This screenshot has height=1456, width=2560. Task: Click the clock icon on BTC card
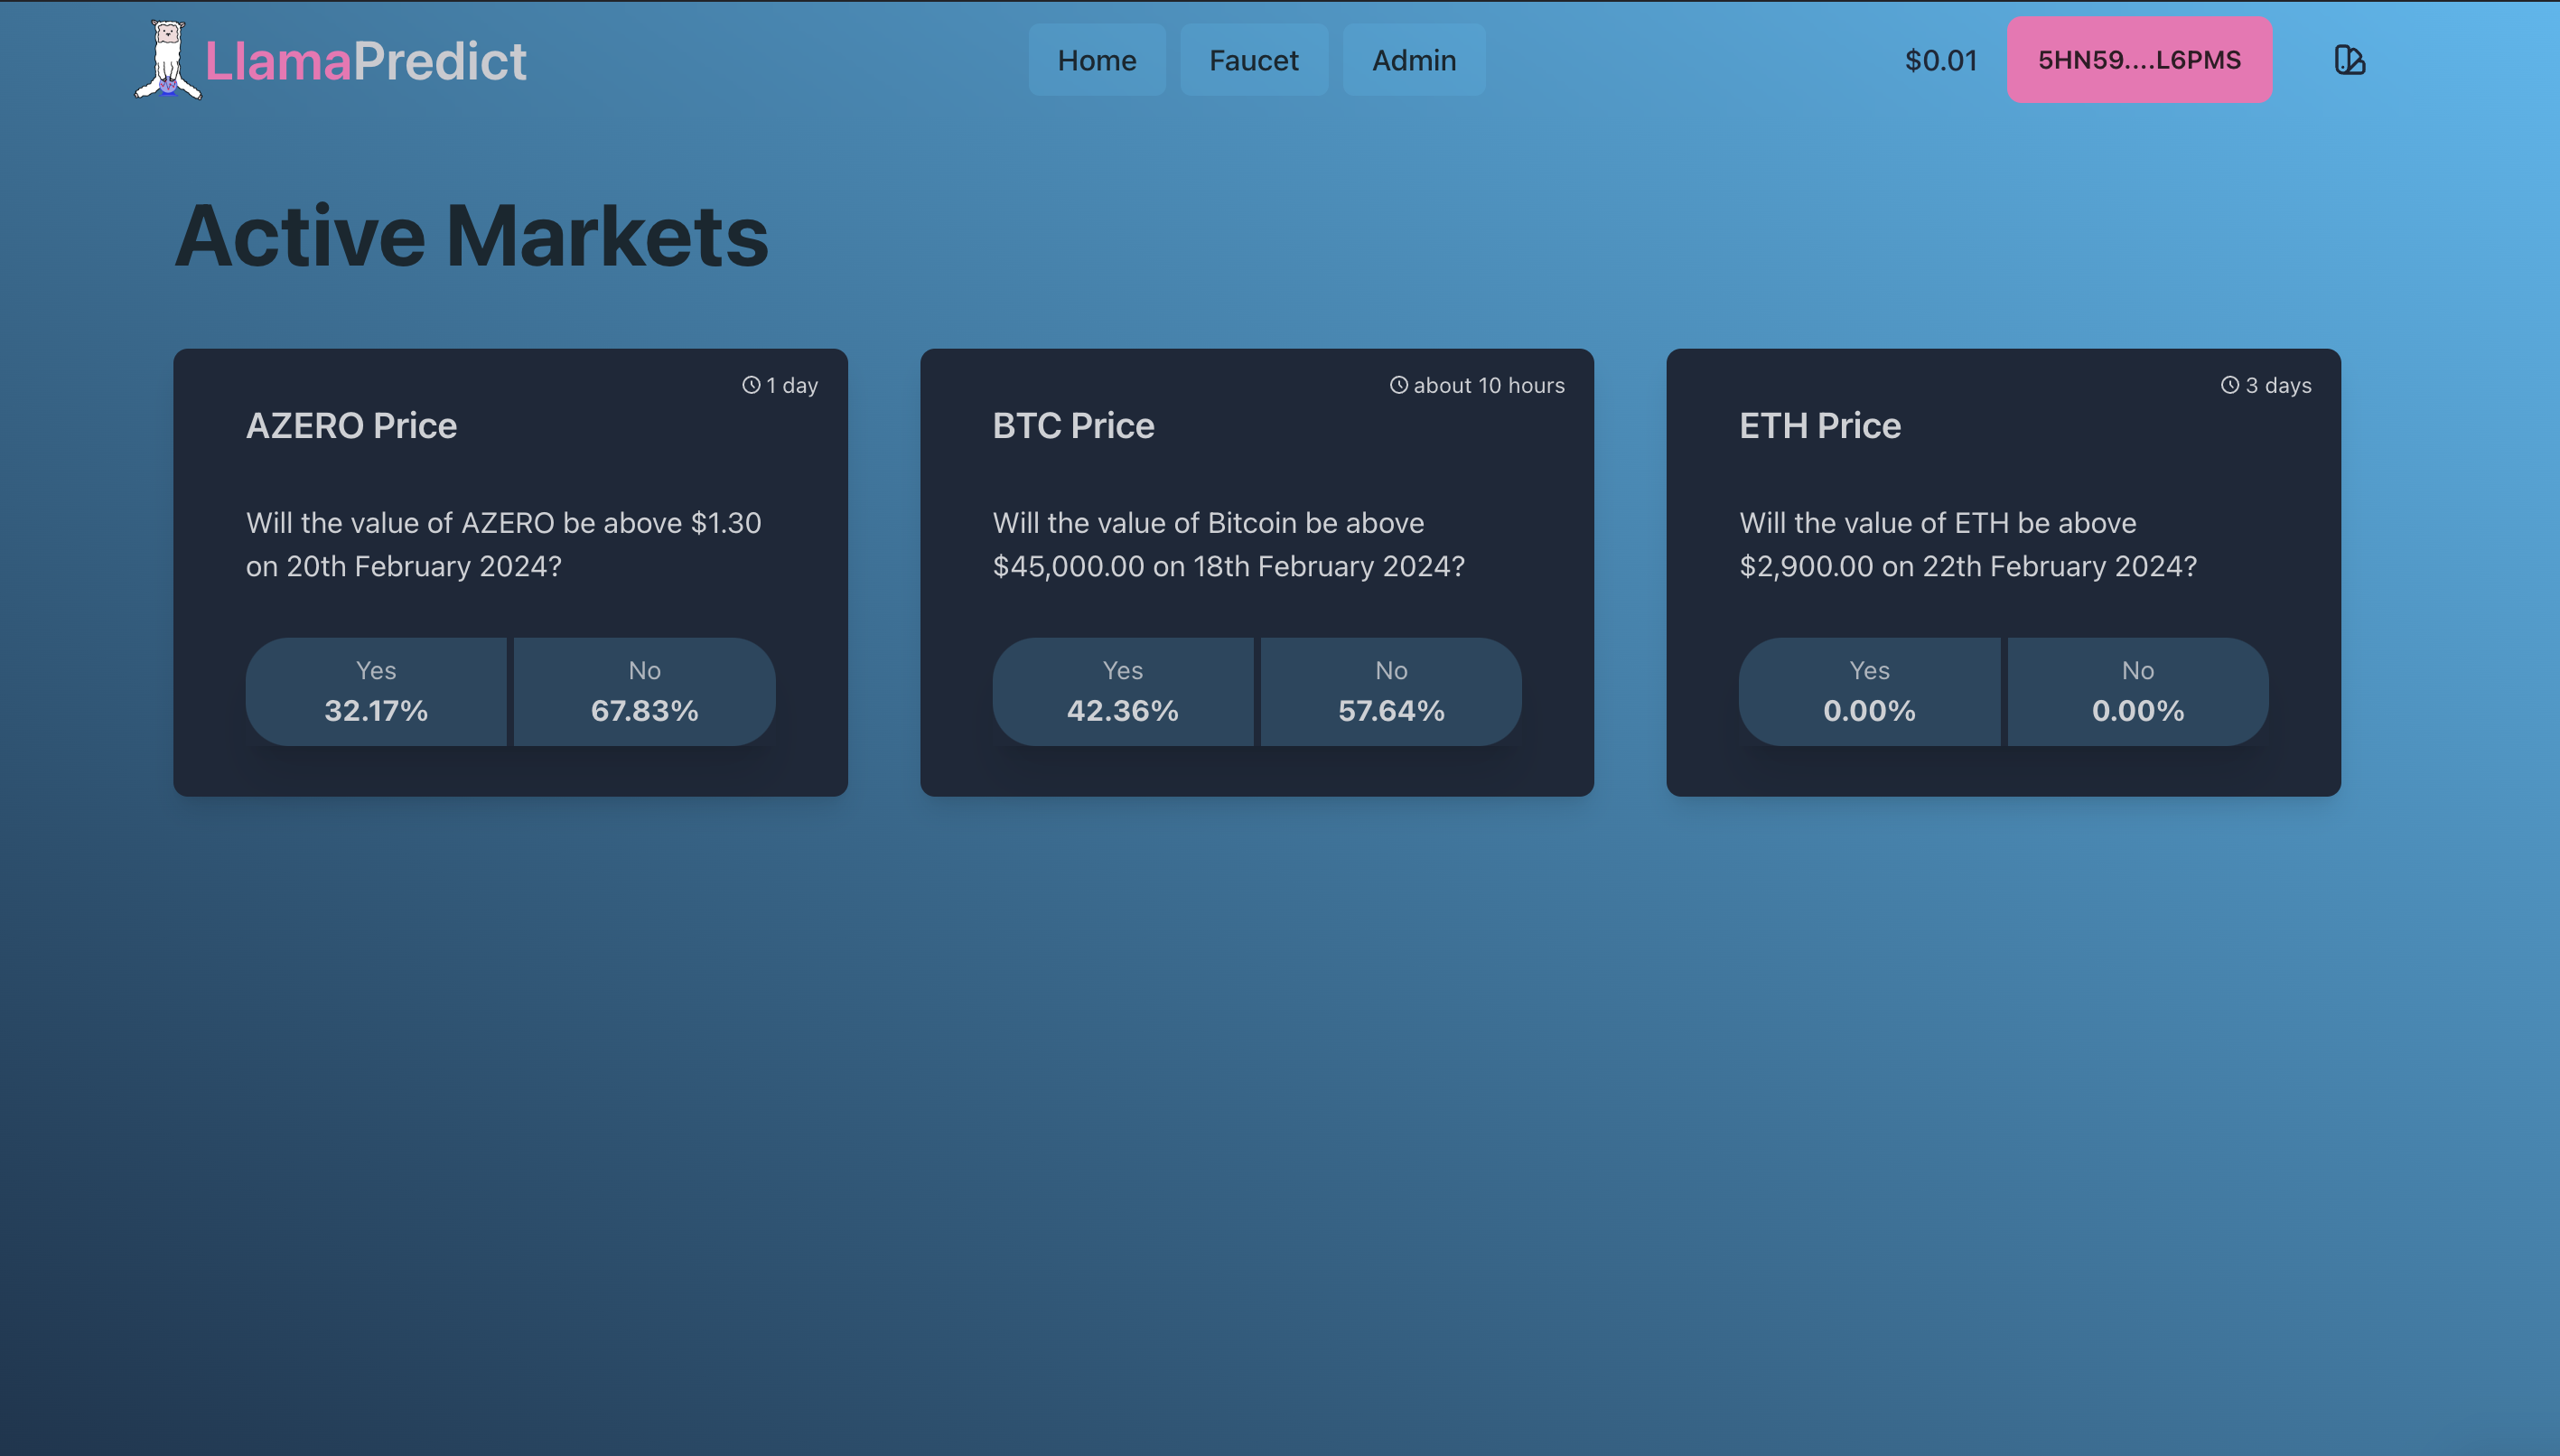1398,385
